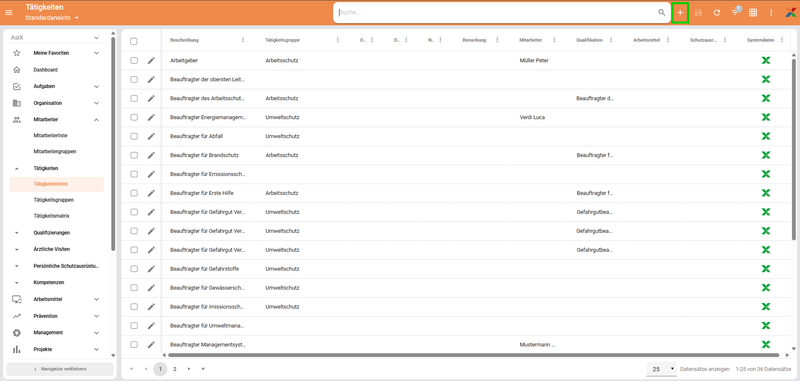800x381 pixels.
Task: Click the plus icon to add record
Action: point(680,12)
